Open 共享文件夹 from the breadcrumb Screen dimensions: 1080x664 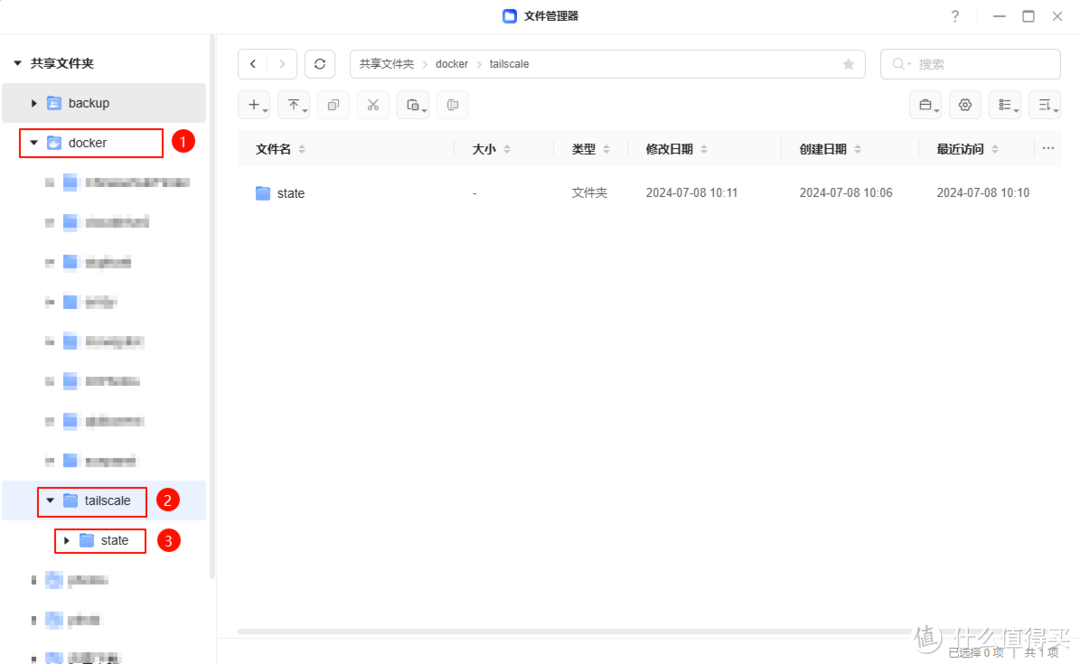point(386,63)
